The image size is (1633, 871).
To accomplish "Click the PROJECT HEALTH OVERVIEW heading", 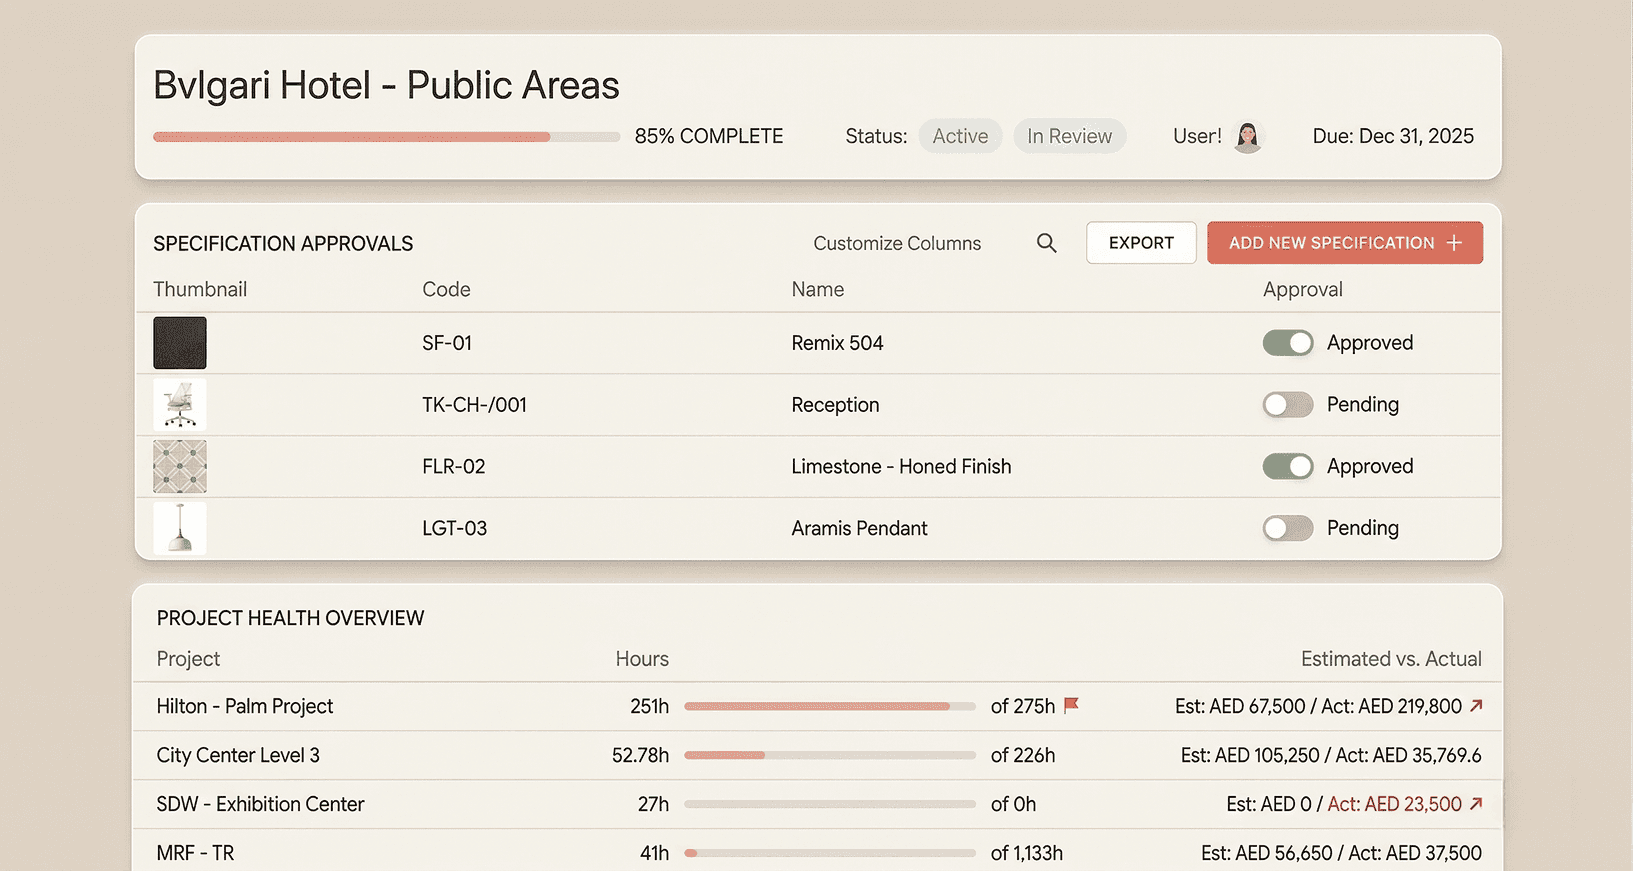I will pos(290,618).
